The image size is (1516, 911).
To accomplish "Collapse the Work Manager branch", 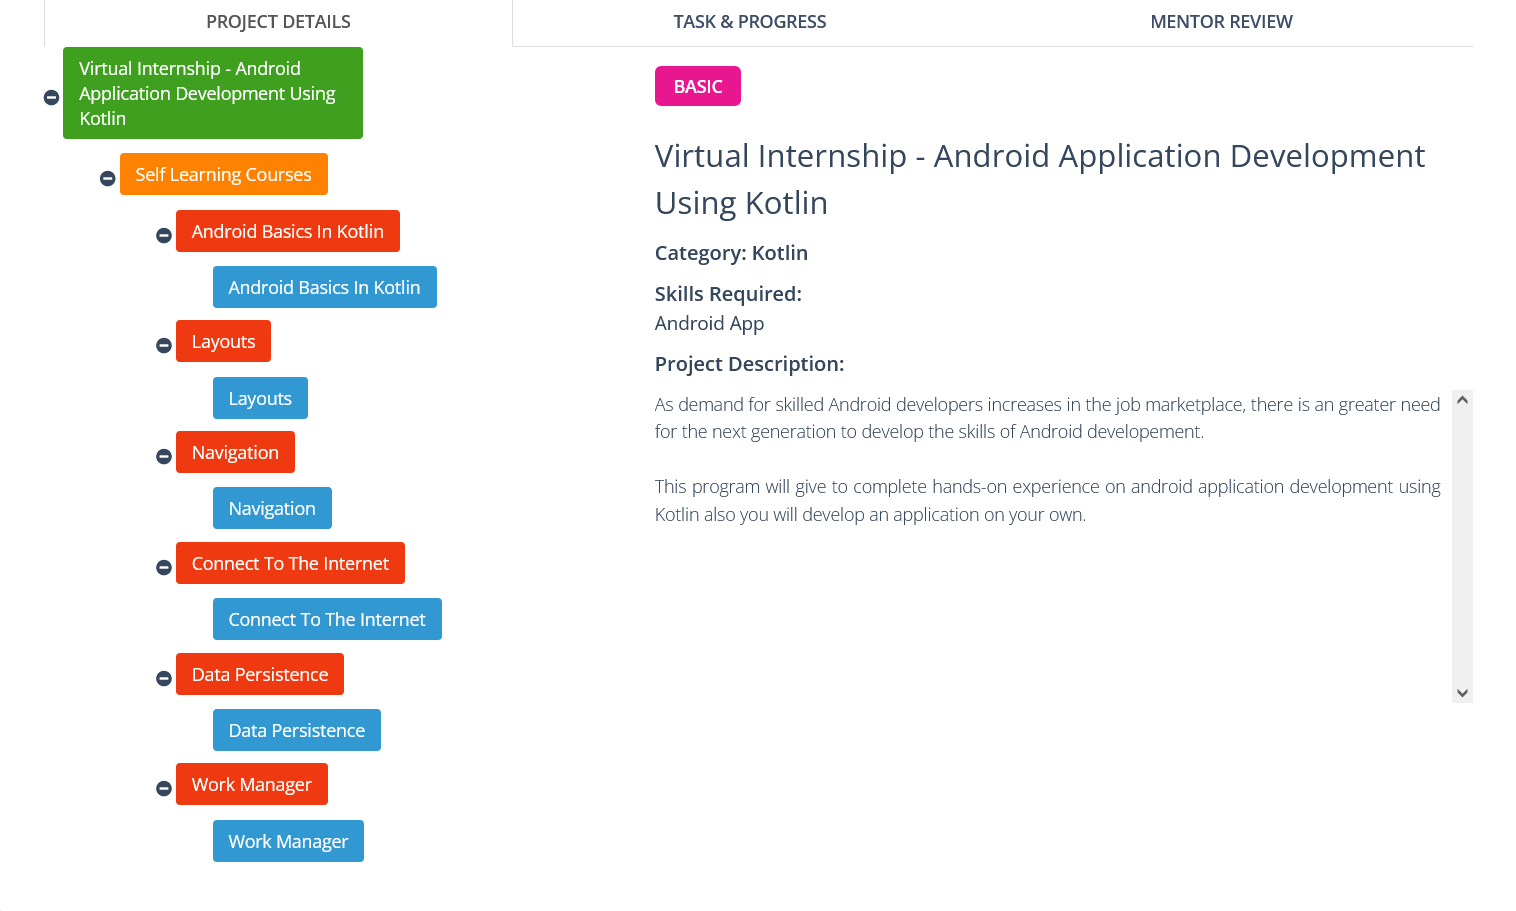I will click(x=163, y=787).
